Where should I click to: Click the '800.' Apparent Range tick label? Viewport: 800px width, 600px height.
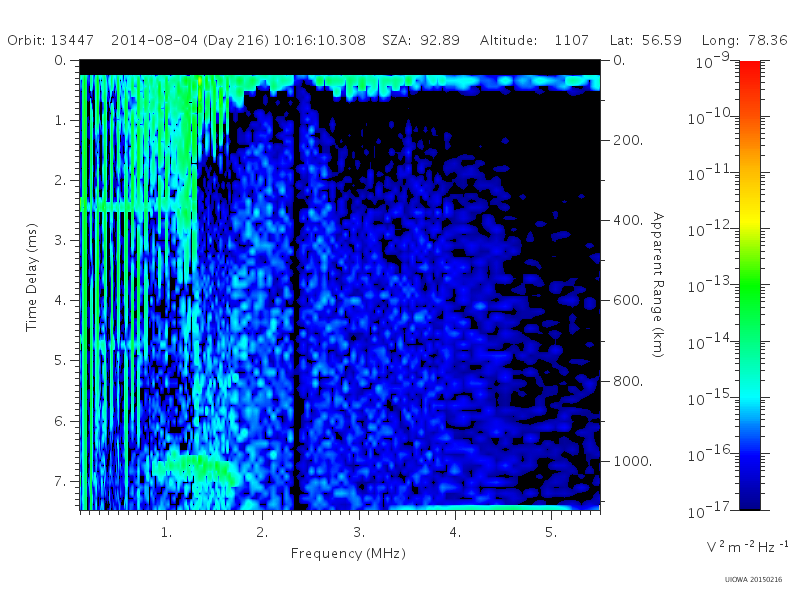point(628,381)
